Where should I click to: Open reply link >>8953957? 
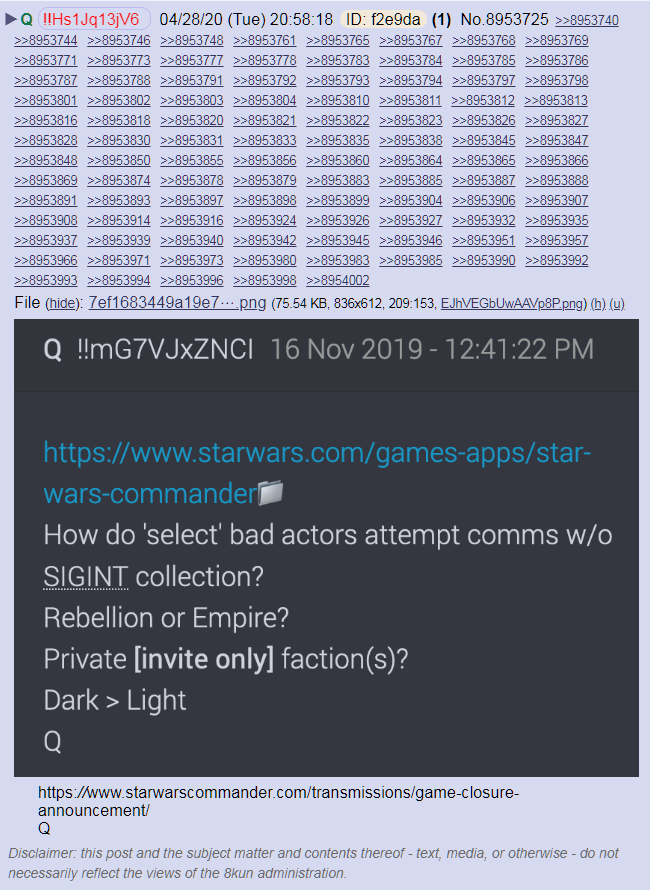[557, 241]
